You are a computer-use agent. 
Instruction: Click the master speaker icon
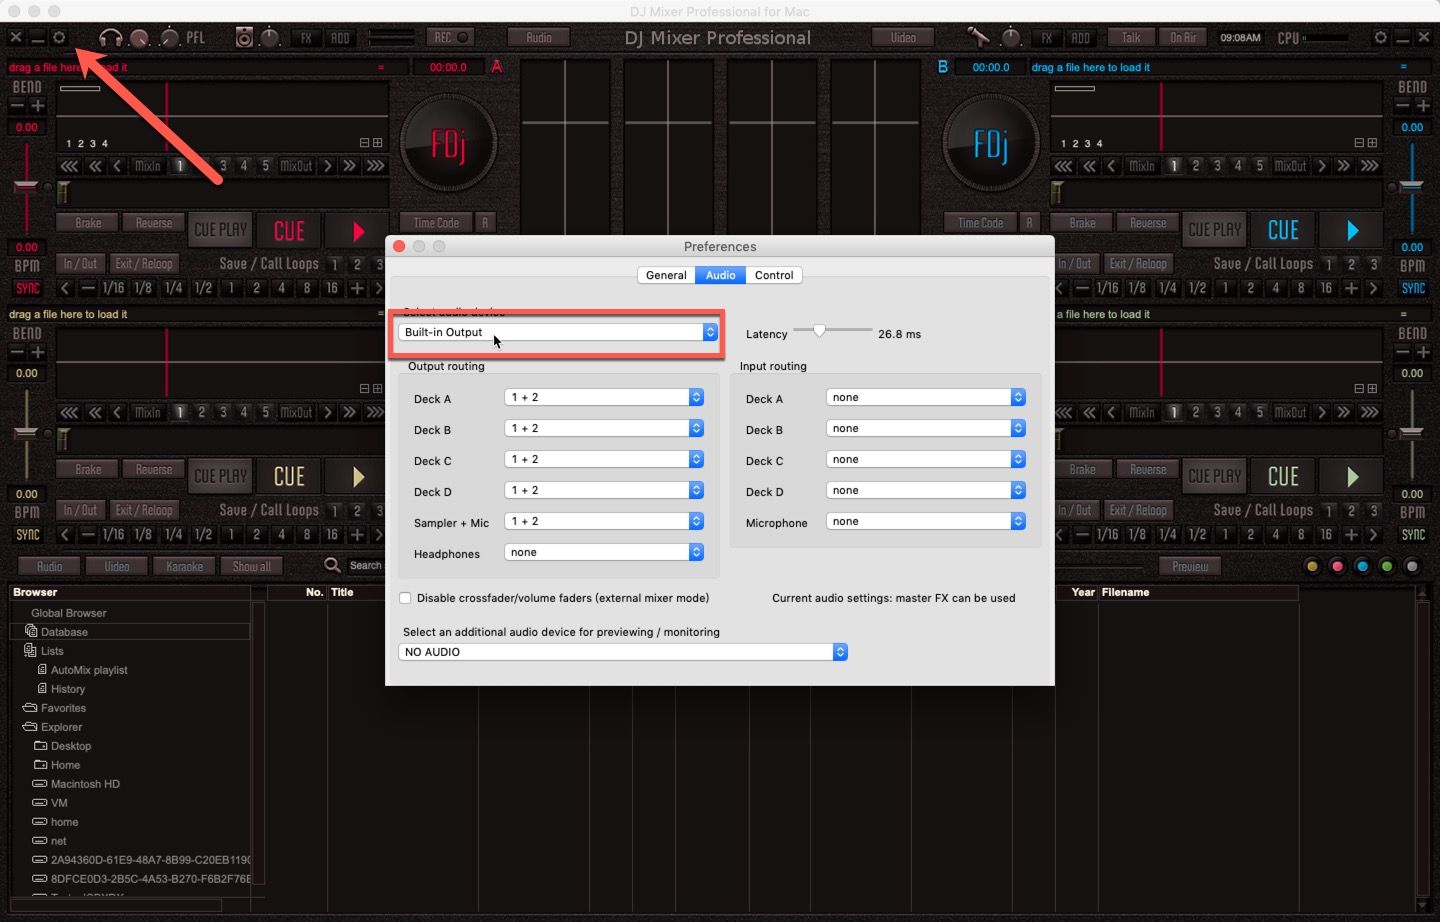(244, 38)
